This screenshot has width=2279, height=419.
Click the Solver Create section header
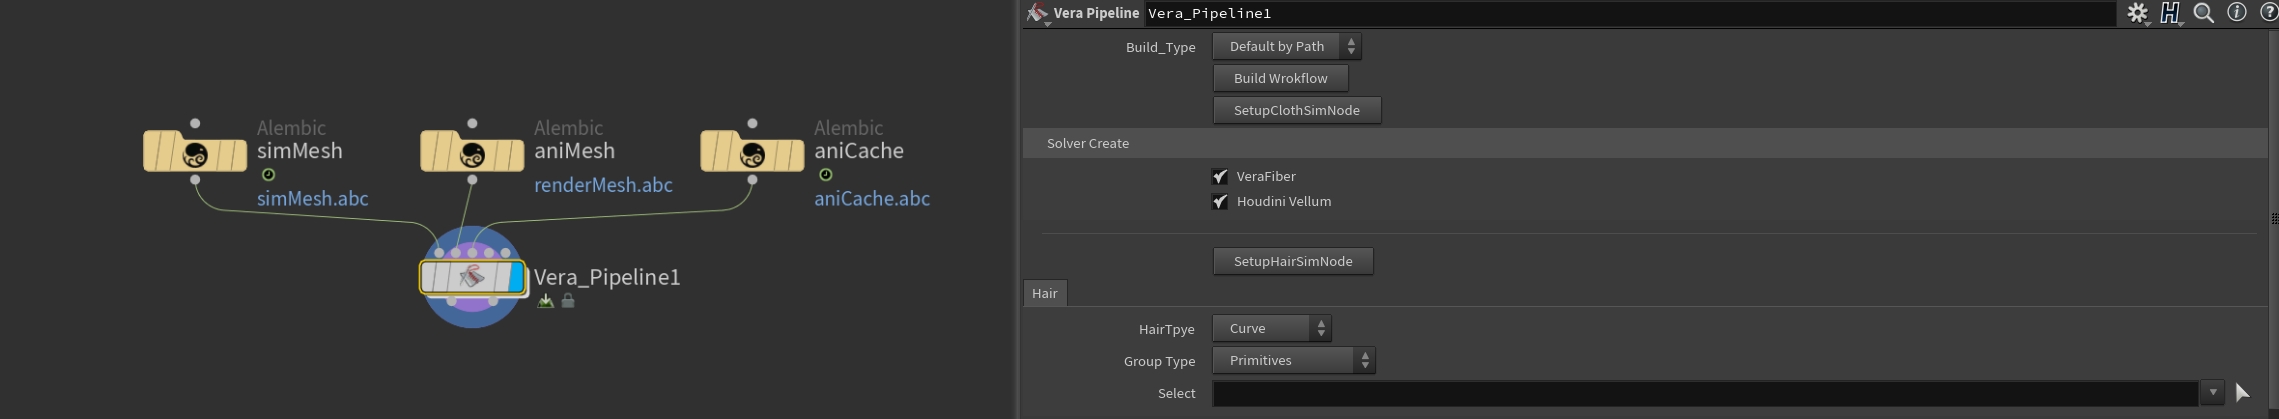point(1645,143)
